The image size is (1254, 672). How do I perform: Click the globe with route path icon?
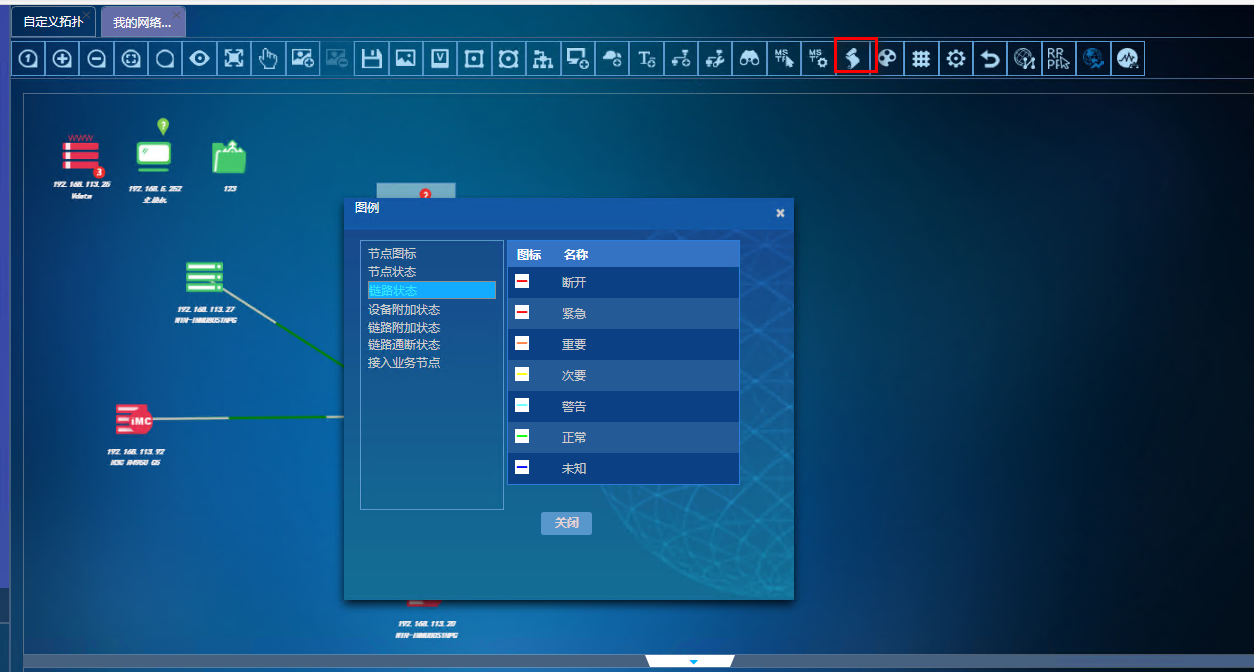click(1024, 59)
